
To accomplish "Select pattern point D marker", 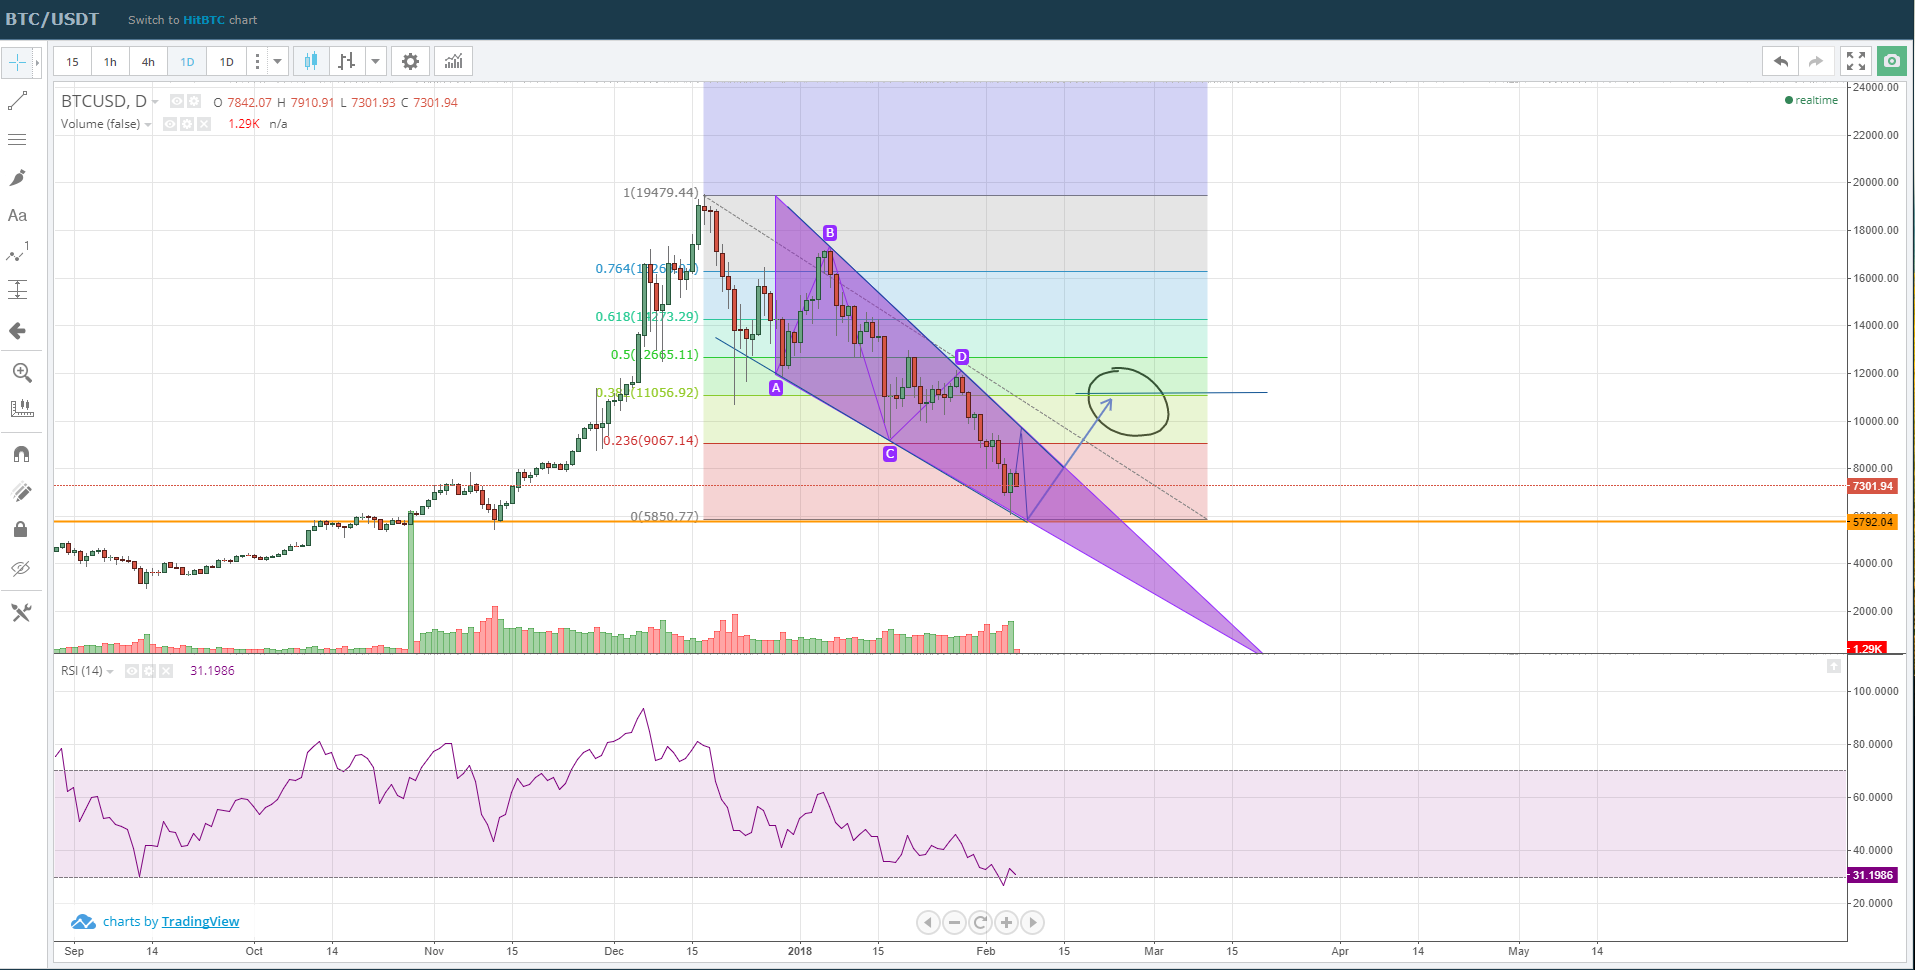I will coord(962,357).
